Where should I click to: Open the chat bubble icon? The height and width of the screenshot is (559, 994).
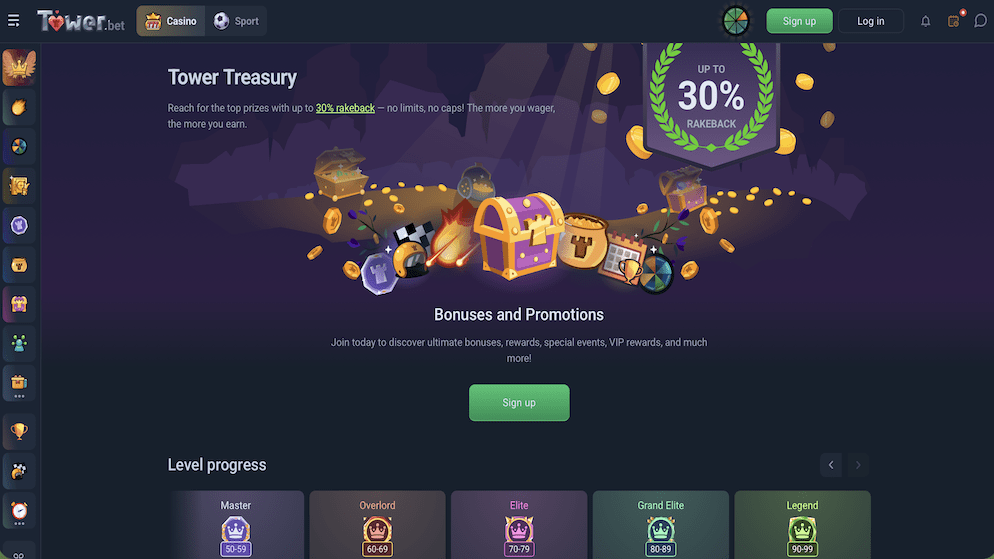(980, 21)
